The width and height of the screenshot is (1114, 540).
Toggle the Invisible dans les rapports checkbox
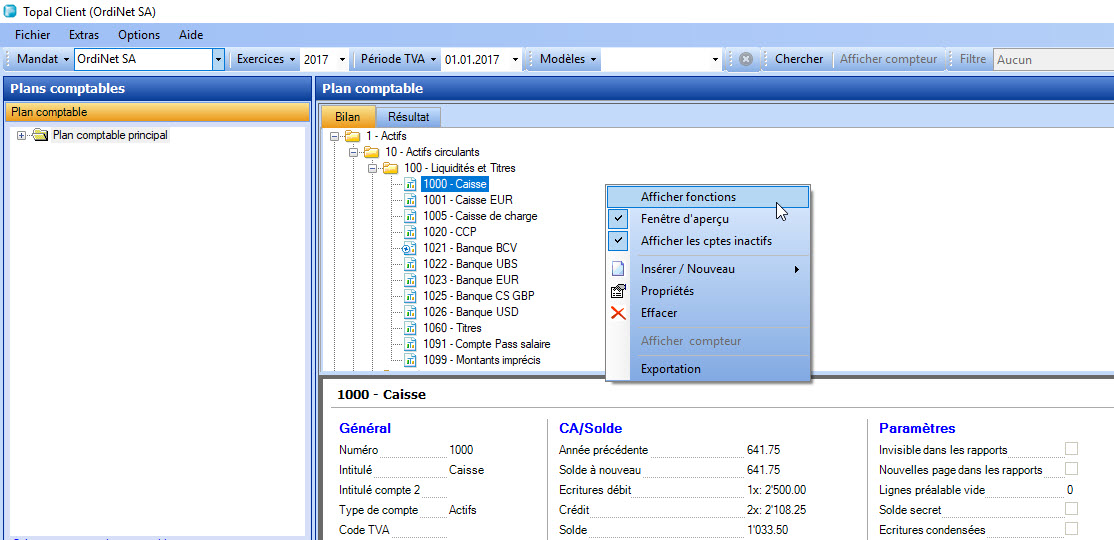(1071, 449)
